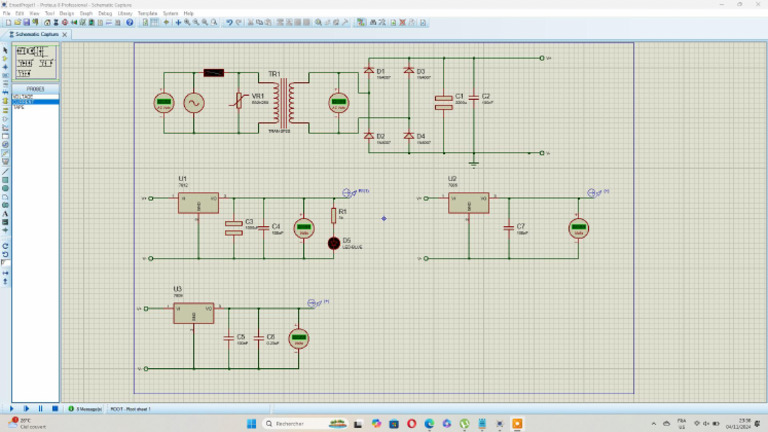Click the New Project toolbar icon
This screenshot has width=768, height=432.
pyautogui.click(x=8, y=23)
